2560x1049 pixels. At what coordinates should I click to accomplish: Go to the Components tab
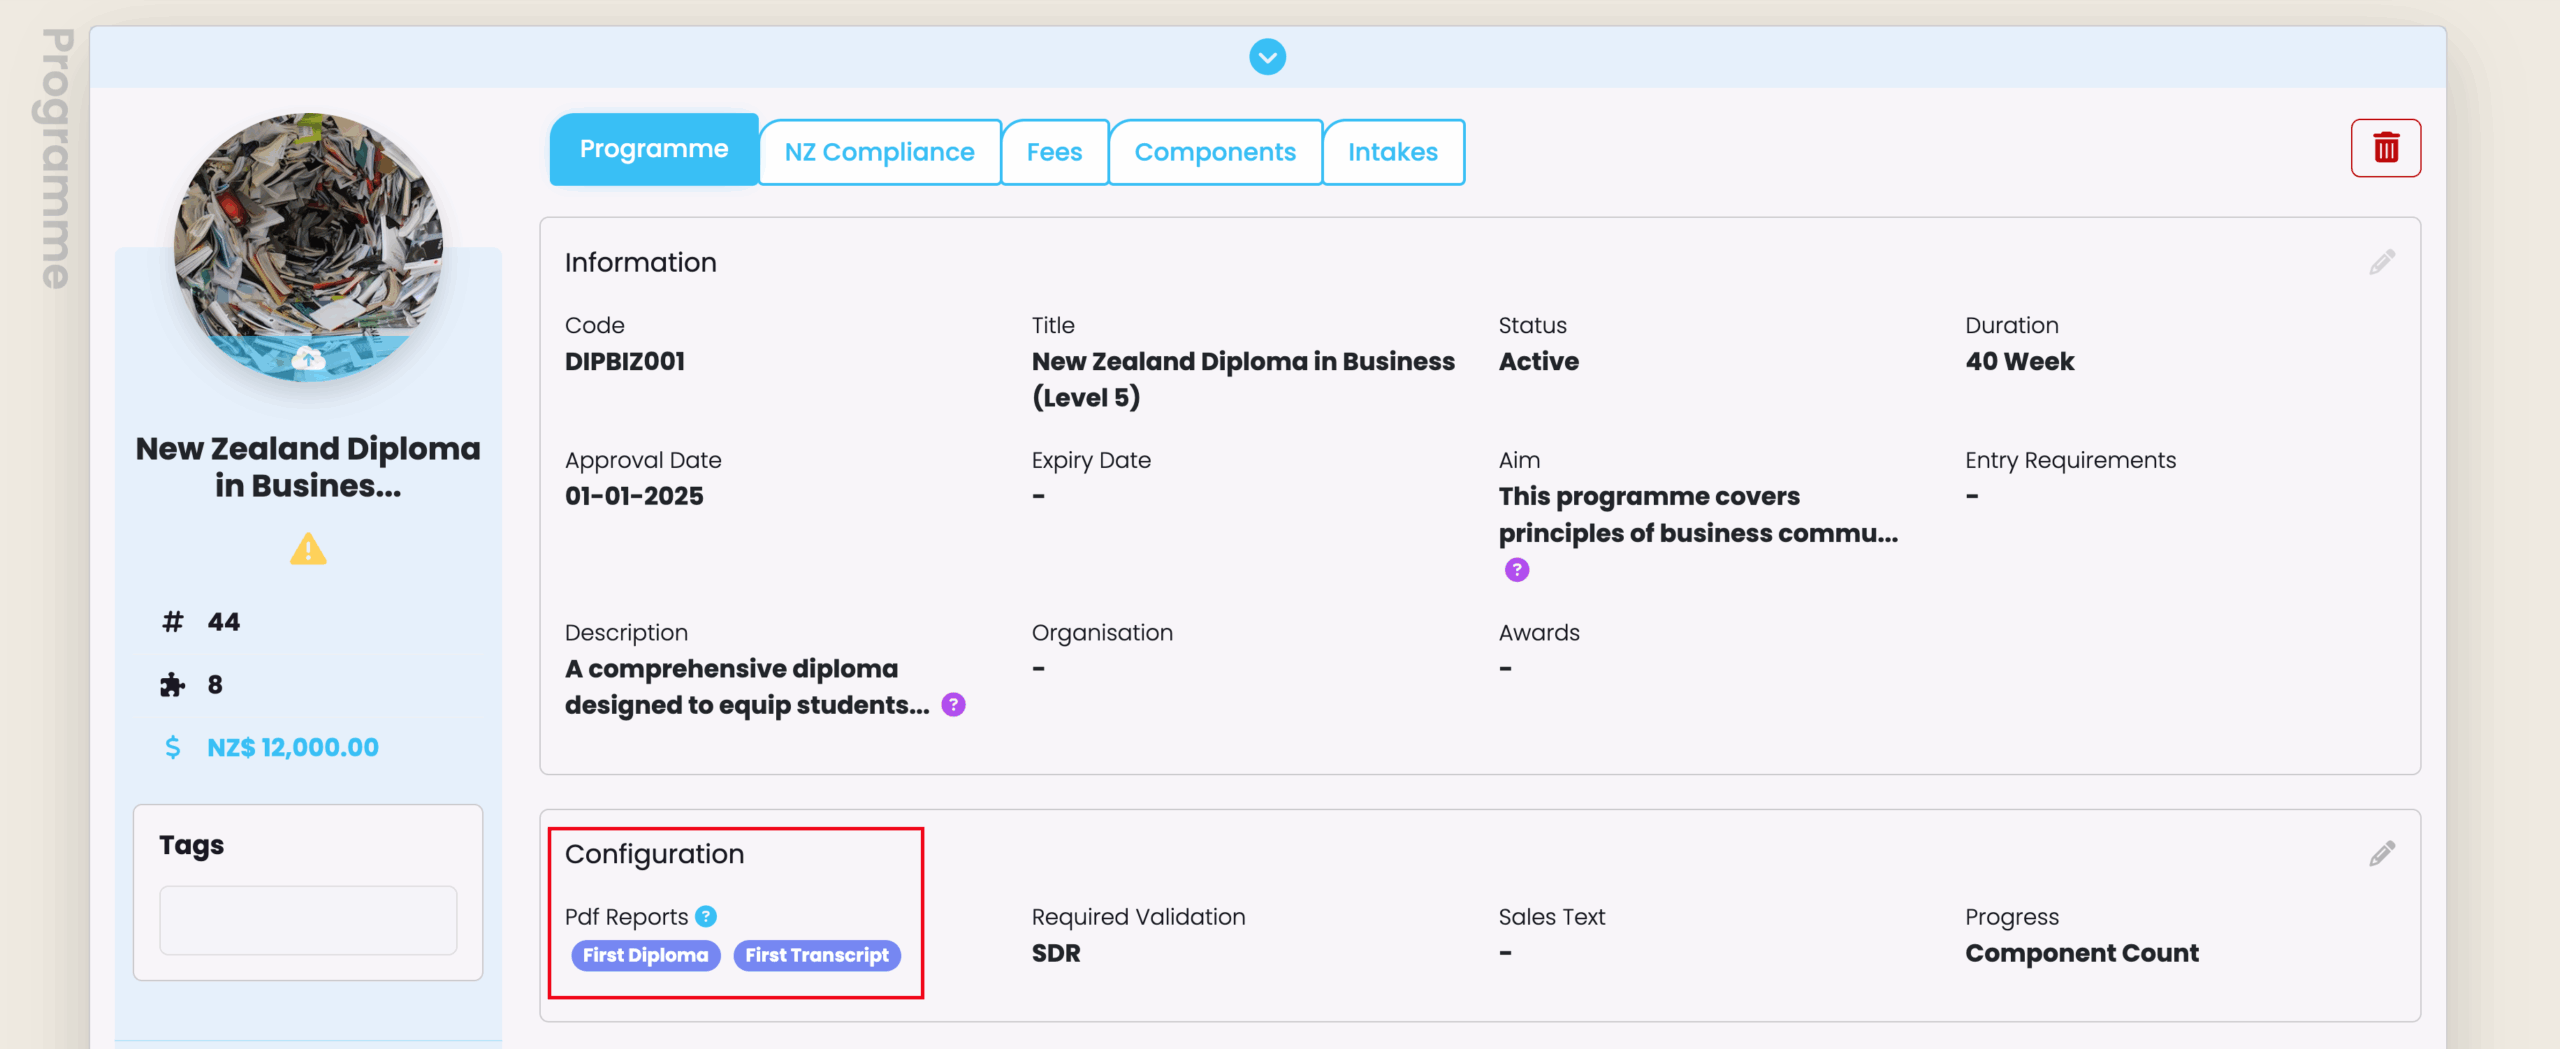[1214, 152]
